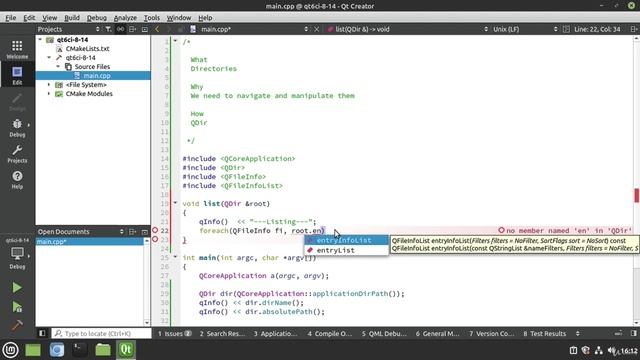
Task: Open the Help mode
Action: pyautogui.click(x=17, y=180)
